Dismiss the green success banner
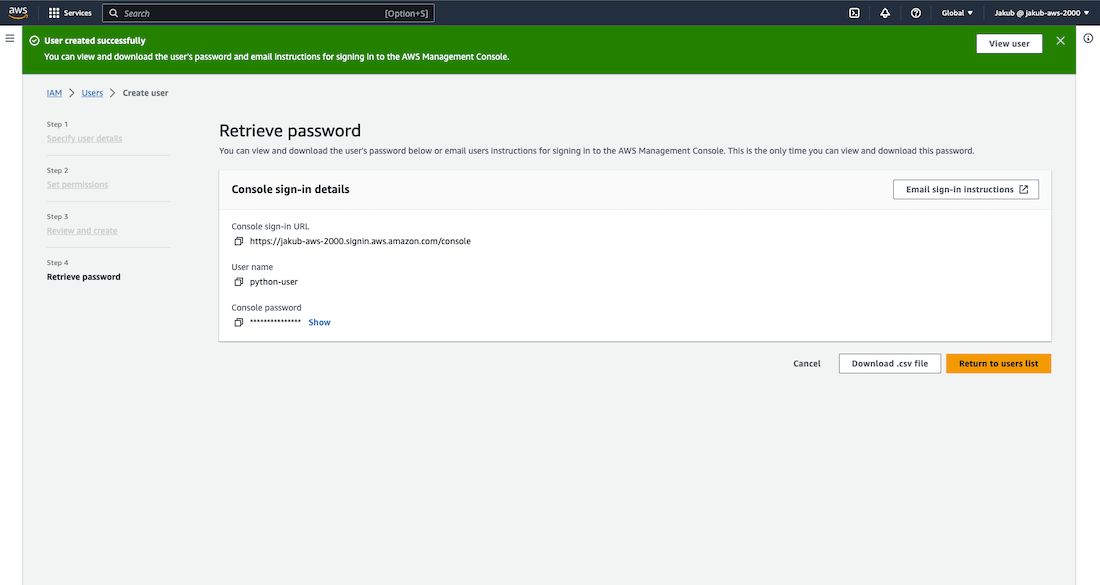 coord(1061,42)
